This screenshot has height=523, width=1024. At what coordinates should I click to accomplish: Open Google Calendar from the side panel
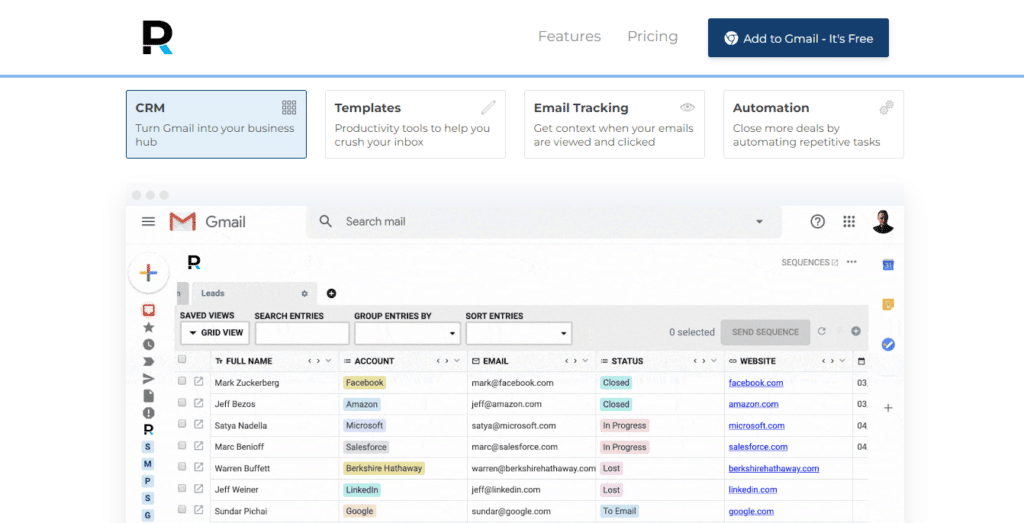point(887,265)
